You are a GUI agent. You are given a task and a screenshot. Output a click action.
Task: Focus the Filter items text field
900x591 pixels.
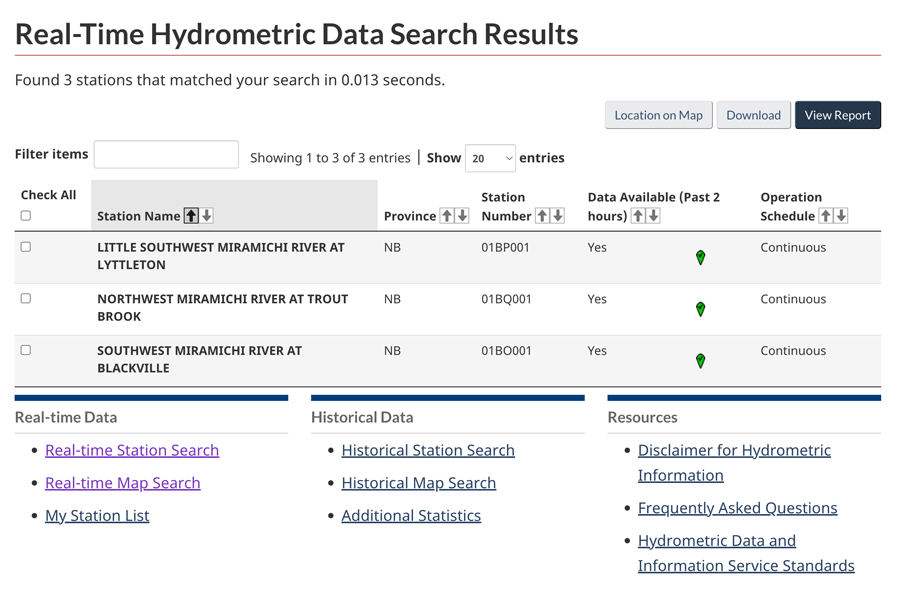[x=166, y=155]
